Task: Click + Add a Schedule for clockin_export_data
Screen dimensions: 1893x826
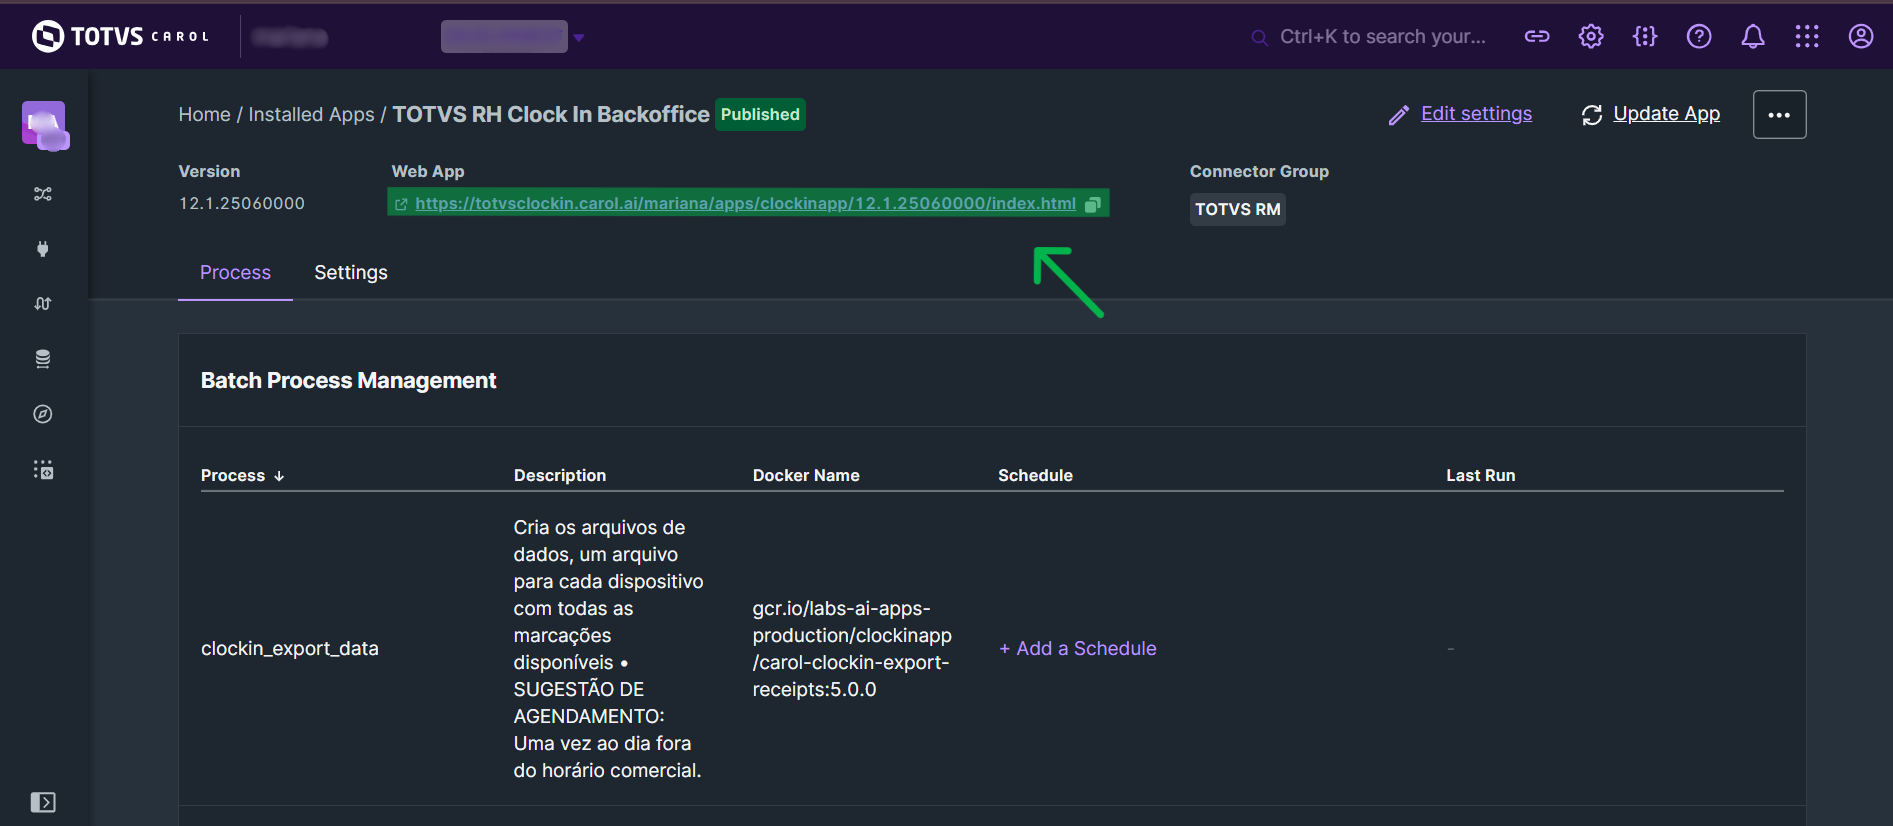Action: coord(1078,649)
